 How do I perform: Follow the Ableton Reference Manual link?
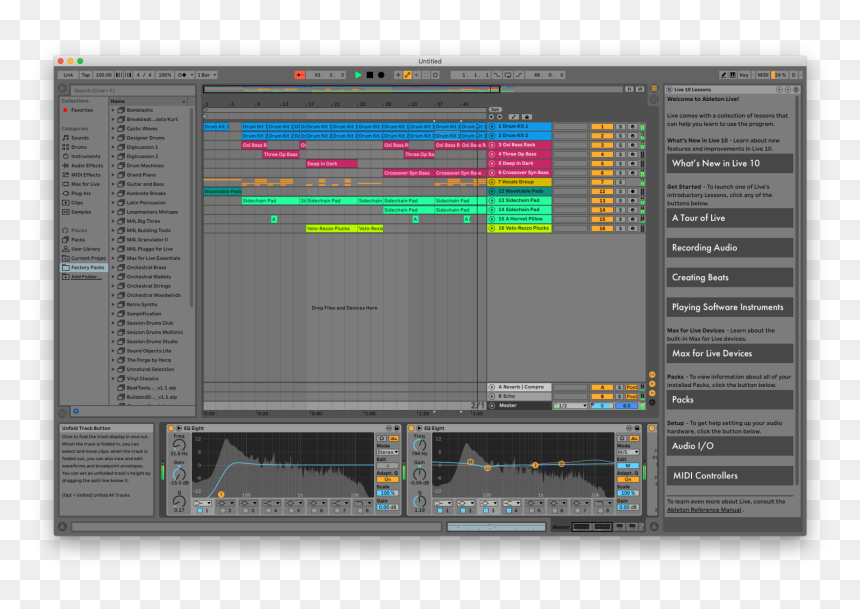point(704,510)
